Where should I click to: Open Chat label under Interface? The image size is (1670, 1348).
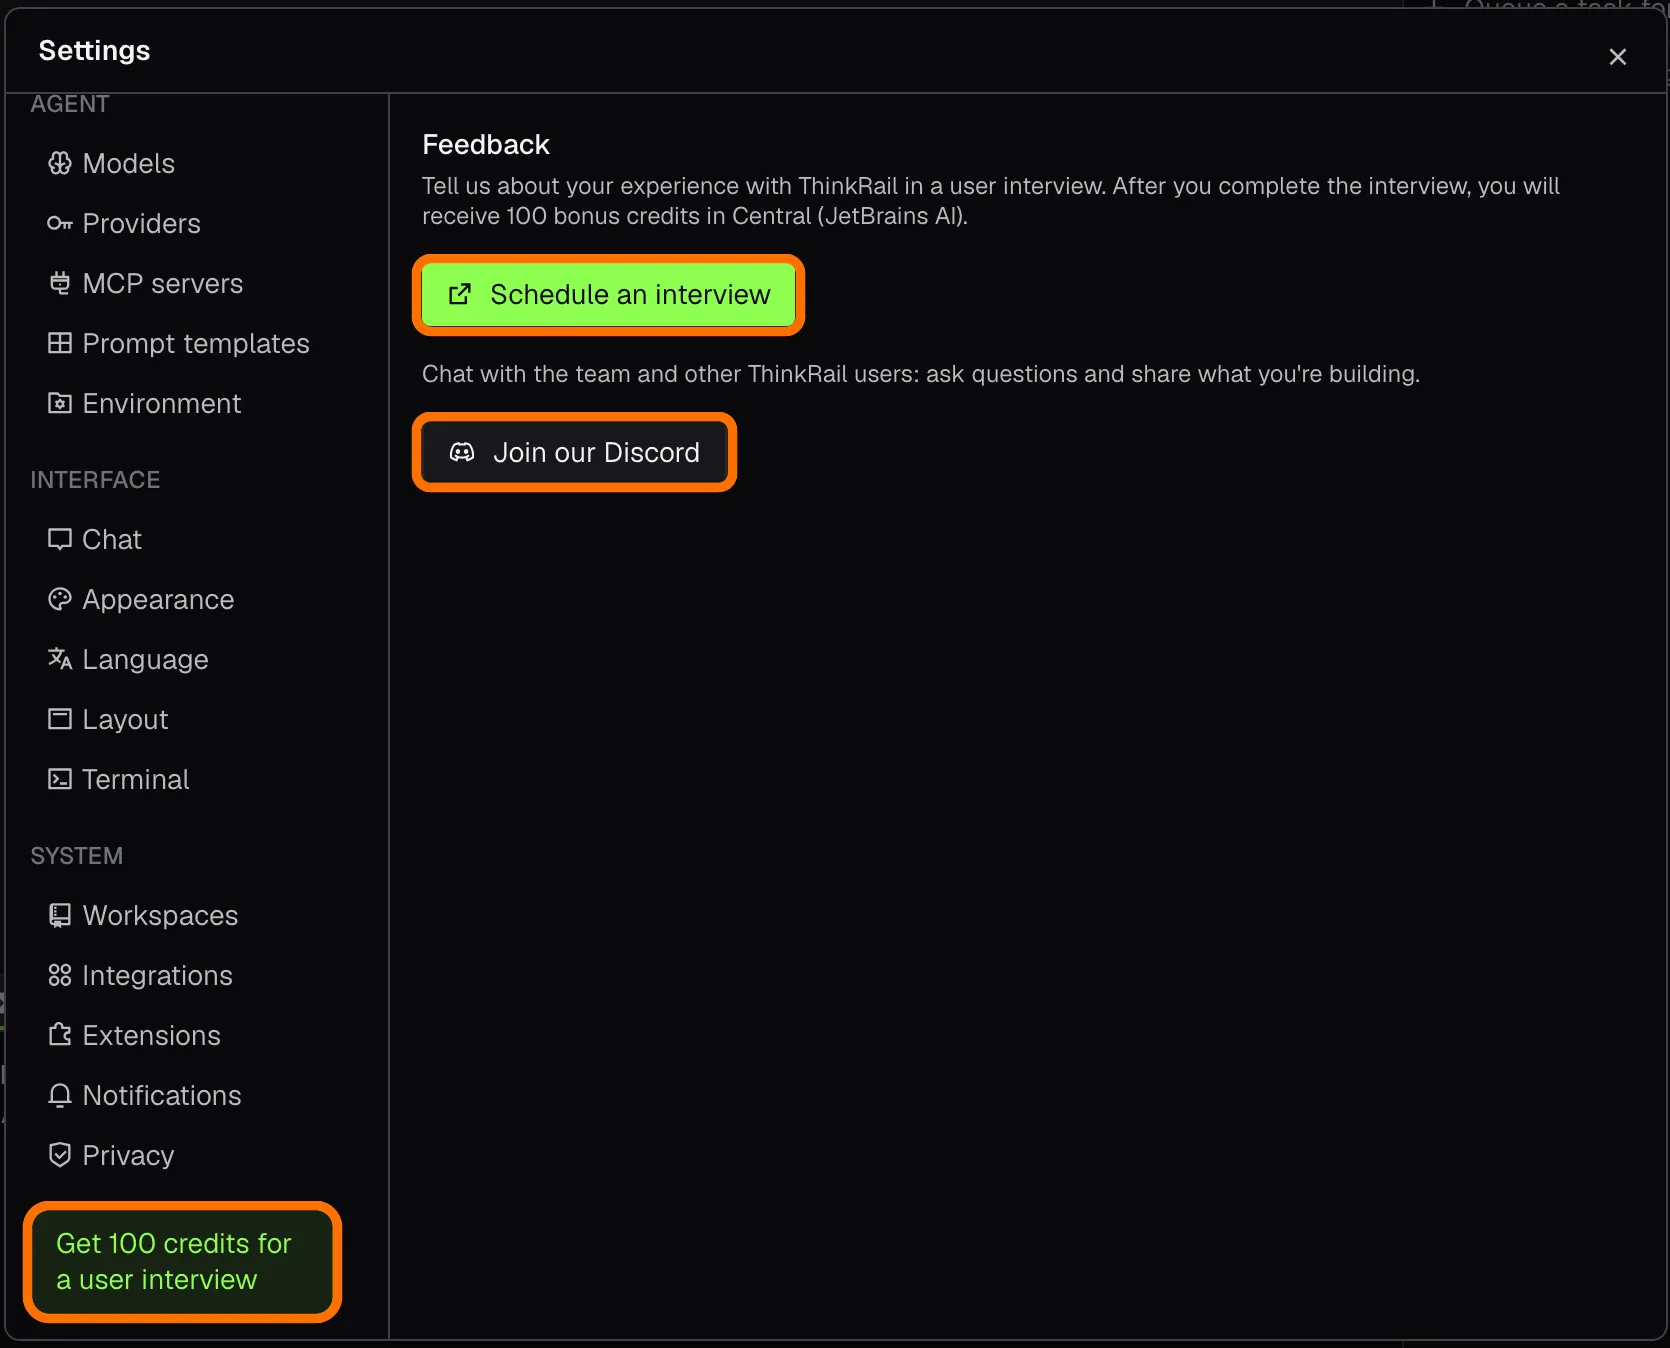pos(112,539)
